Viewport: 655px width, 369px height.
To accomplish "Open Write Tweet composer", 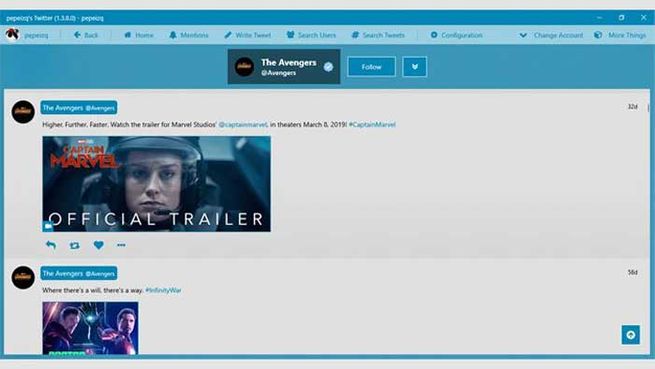I will pos(248,35).
